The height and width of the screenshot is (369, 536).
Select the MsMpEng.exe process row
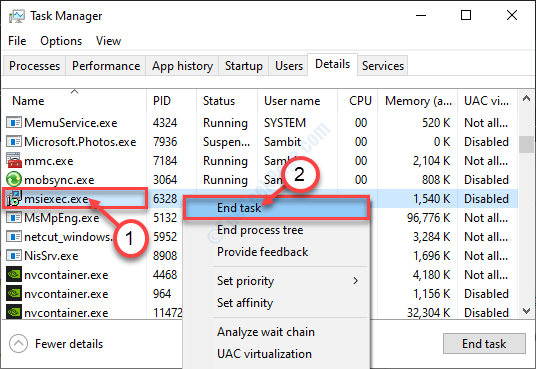[260, 218]
